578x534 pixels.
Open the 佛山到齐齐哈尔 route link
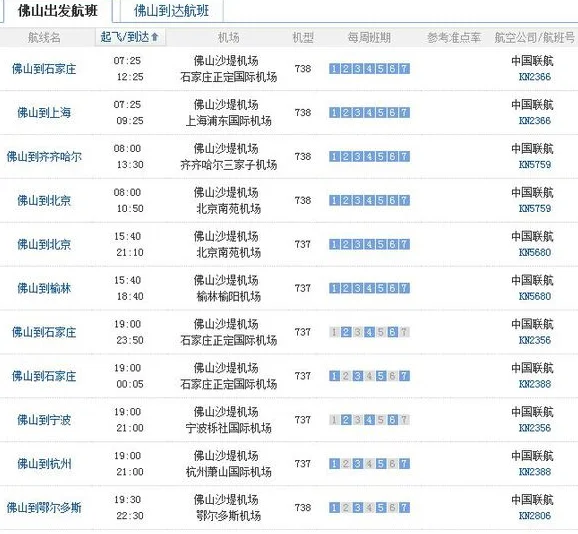point(44,157)
